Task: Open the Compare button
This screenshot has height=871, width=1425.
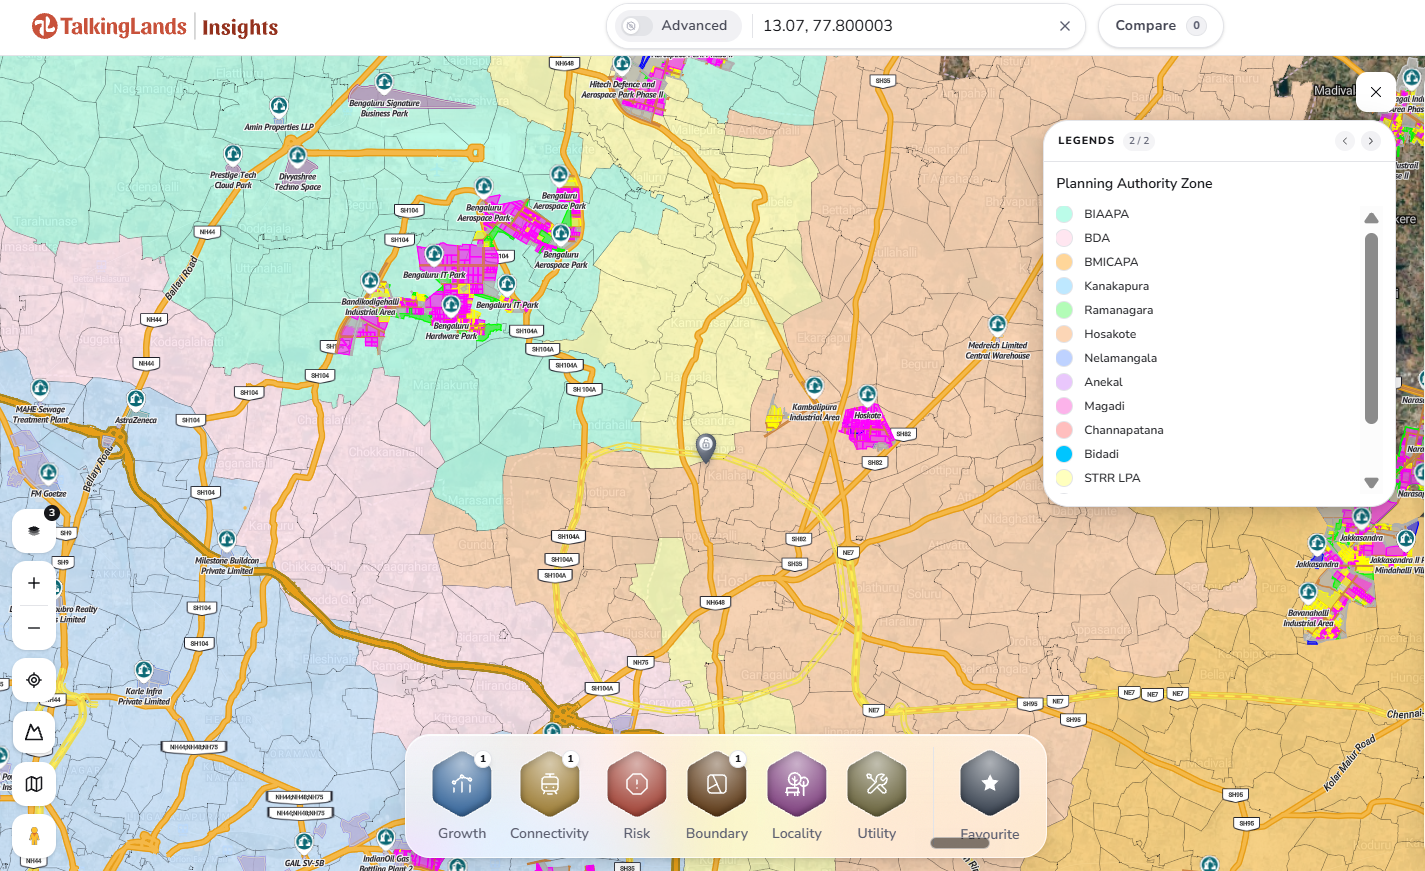Action: pos(1160,26)
